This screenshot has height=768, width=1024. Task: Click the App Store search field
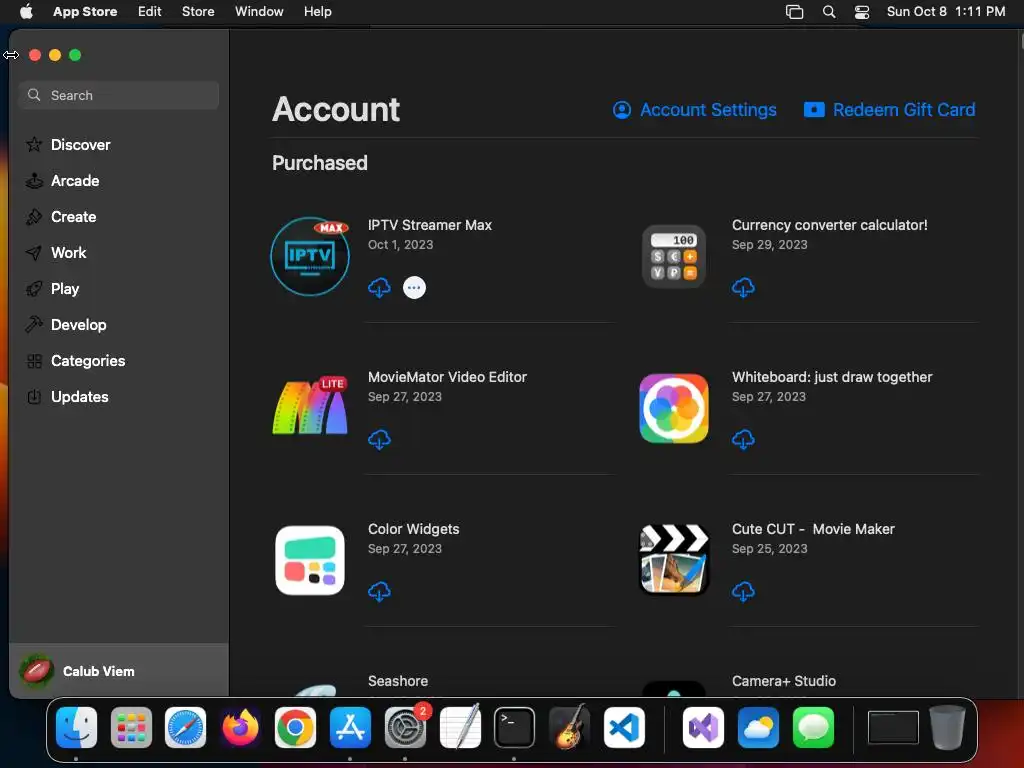119,95
